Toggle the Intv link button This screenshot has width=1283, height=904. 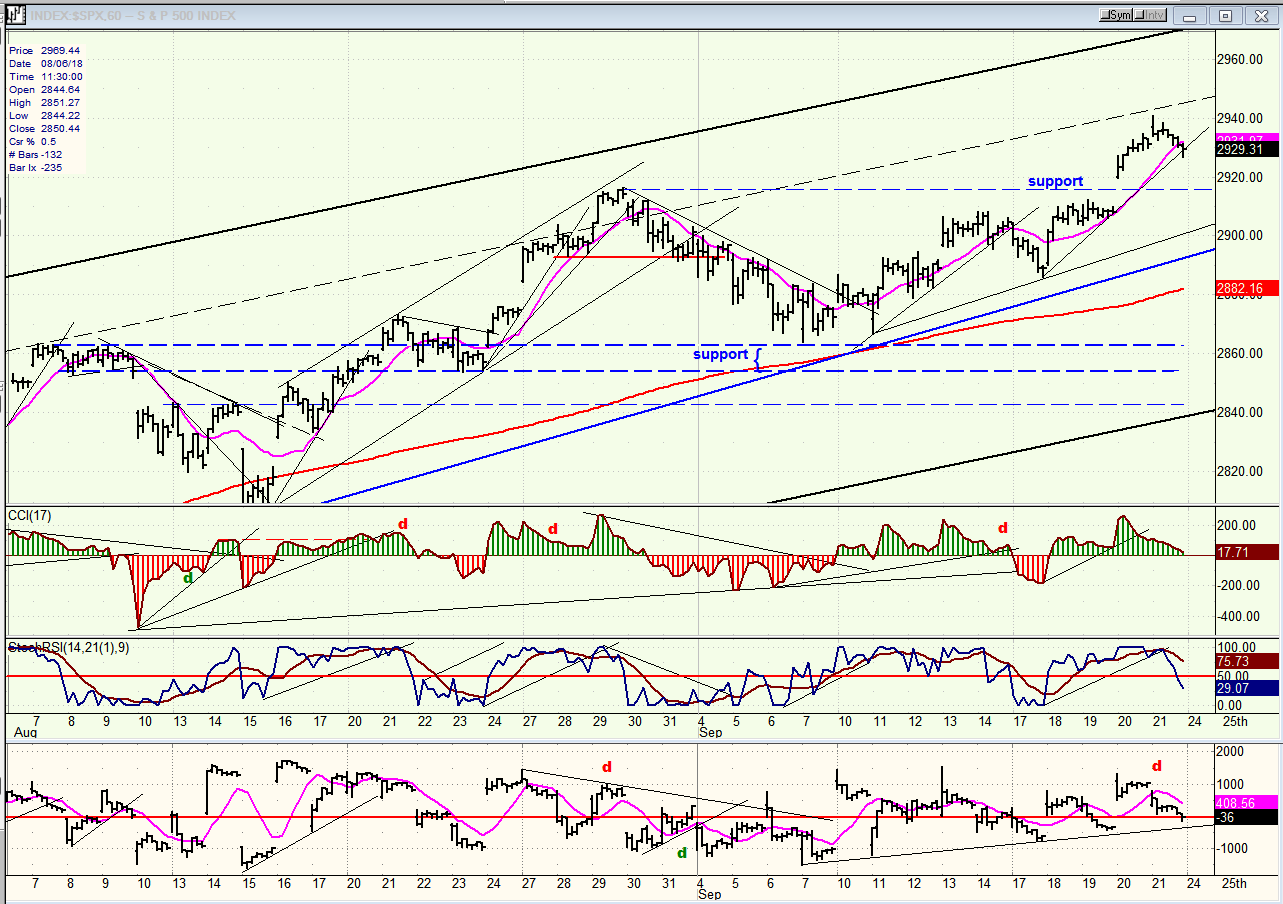1150,15
